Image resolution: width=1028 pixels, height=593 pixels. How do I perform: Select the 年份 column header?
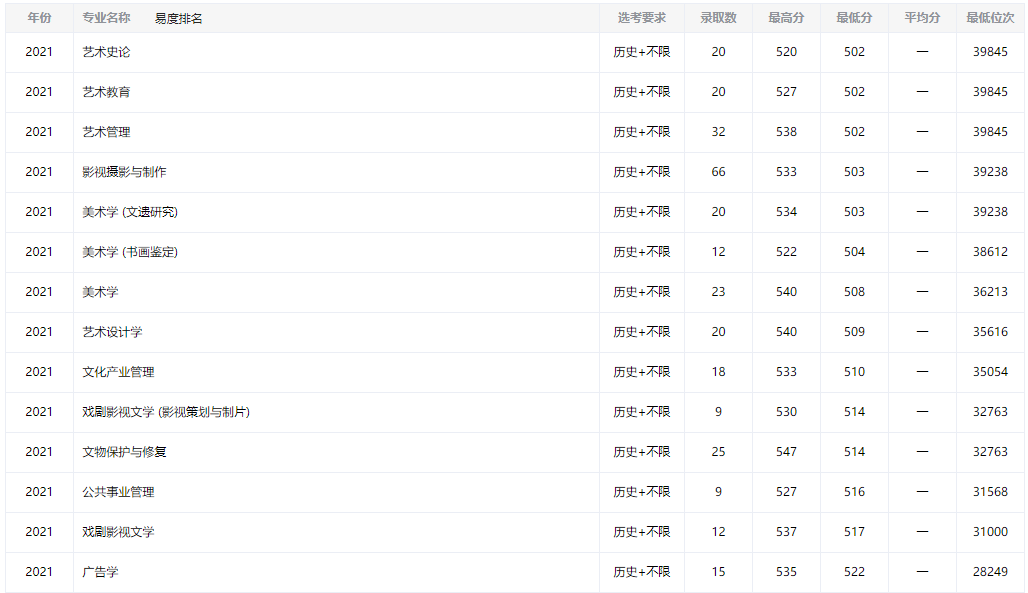pyautogui.click(x=39, y=18)
